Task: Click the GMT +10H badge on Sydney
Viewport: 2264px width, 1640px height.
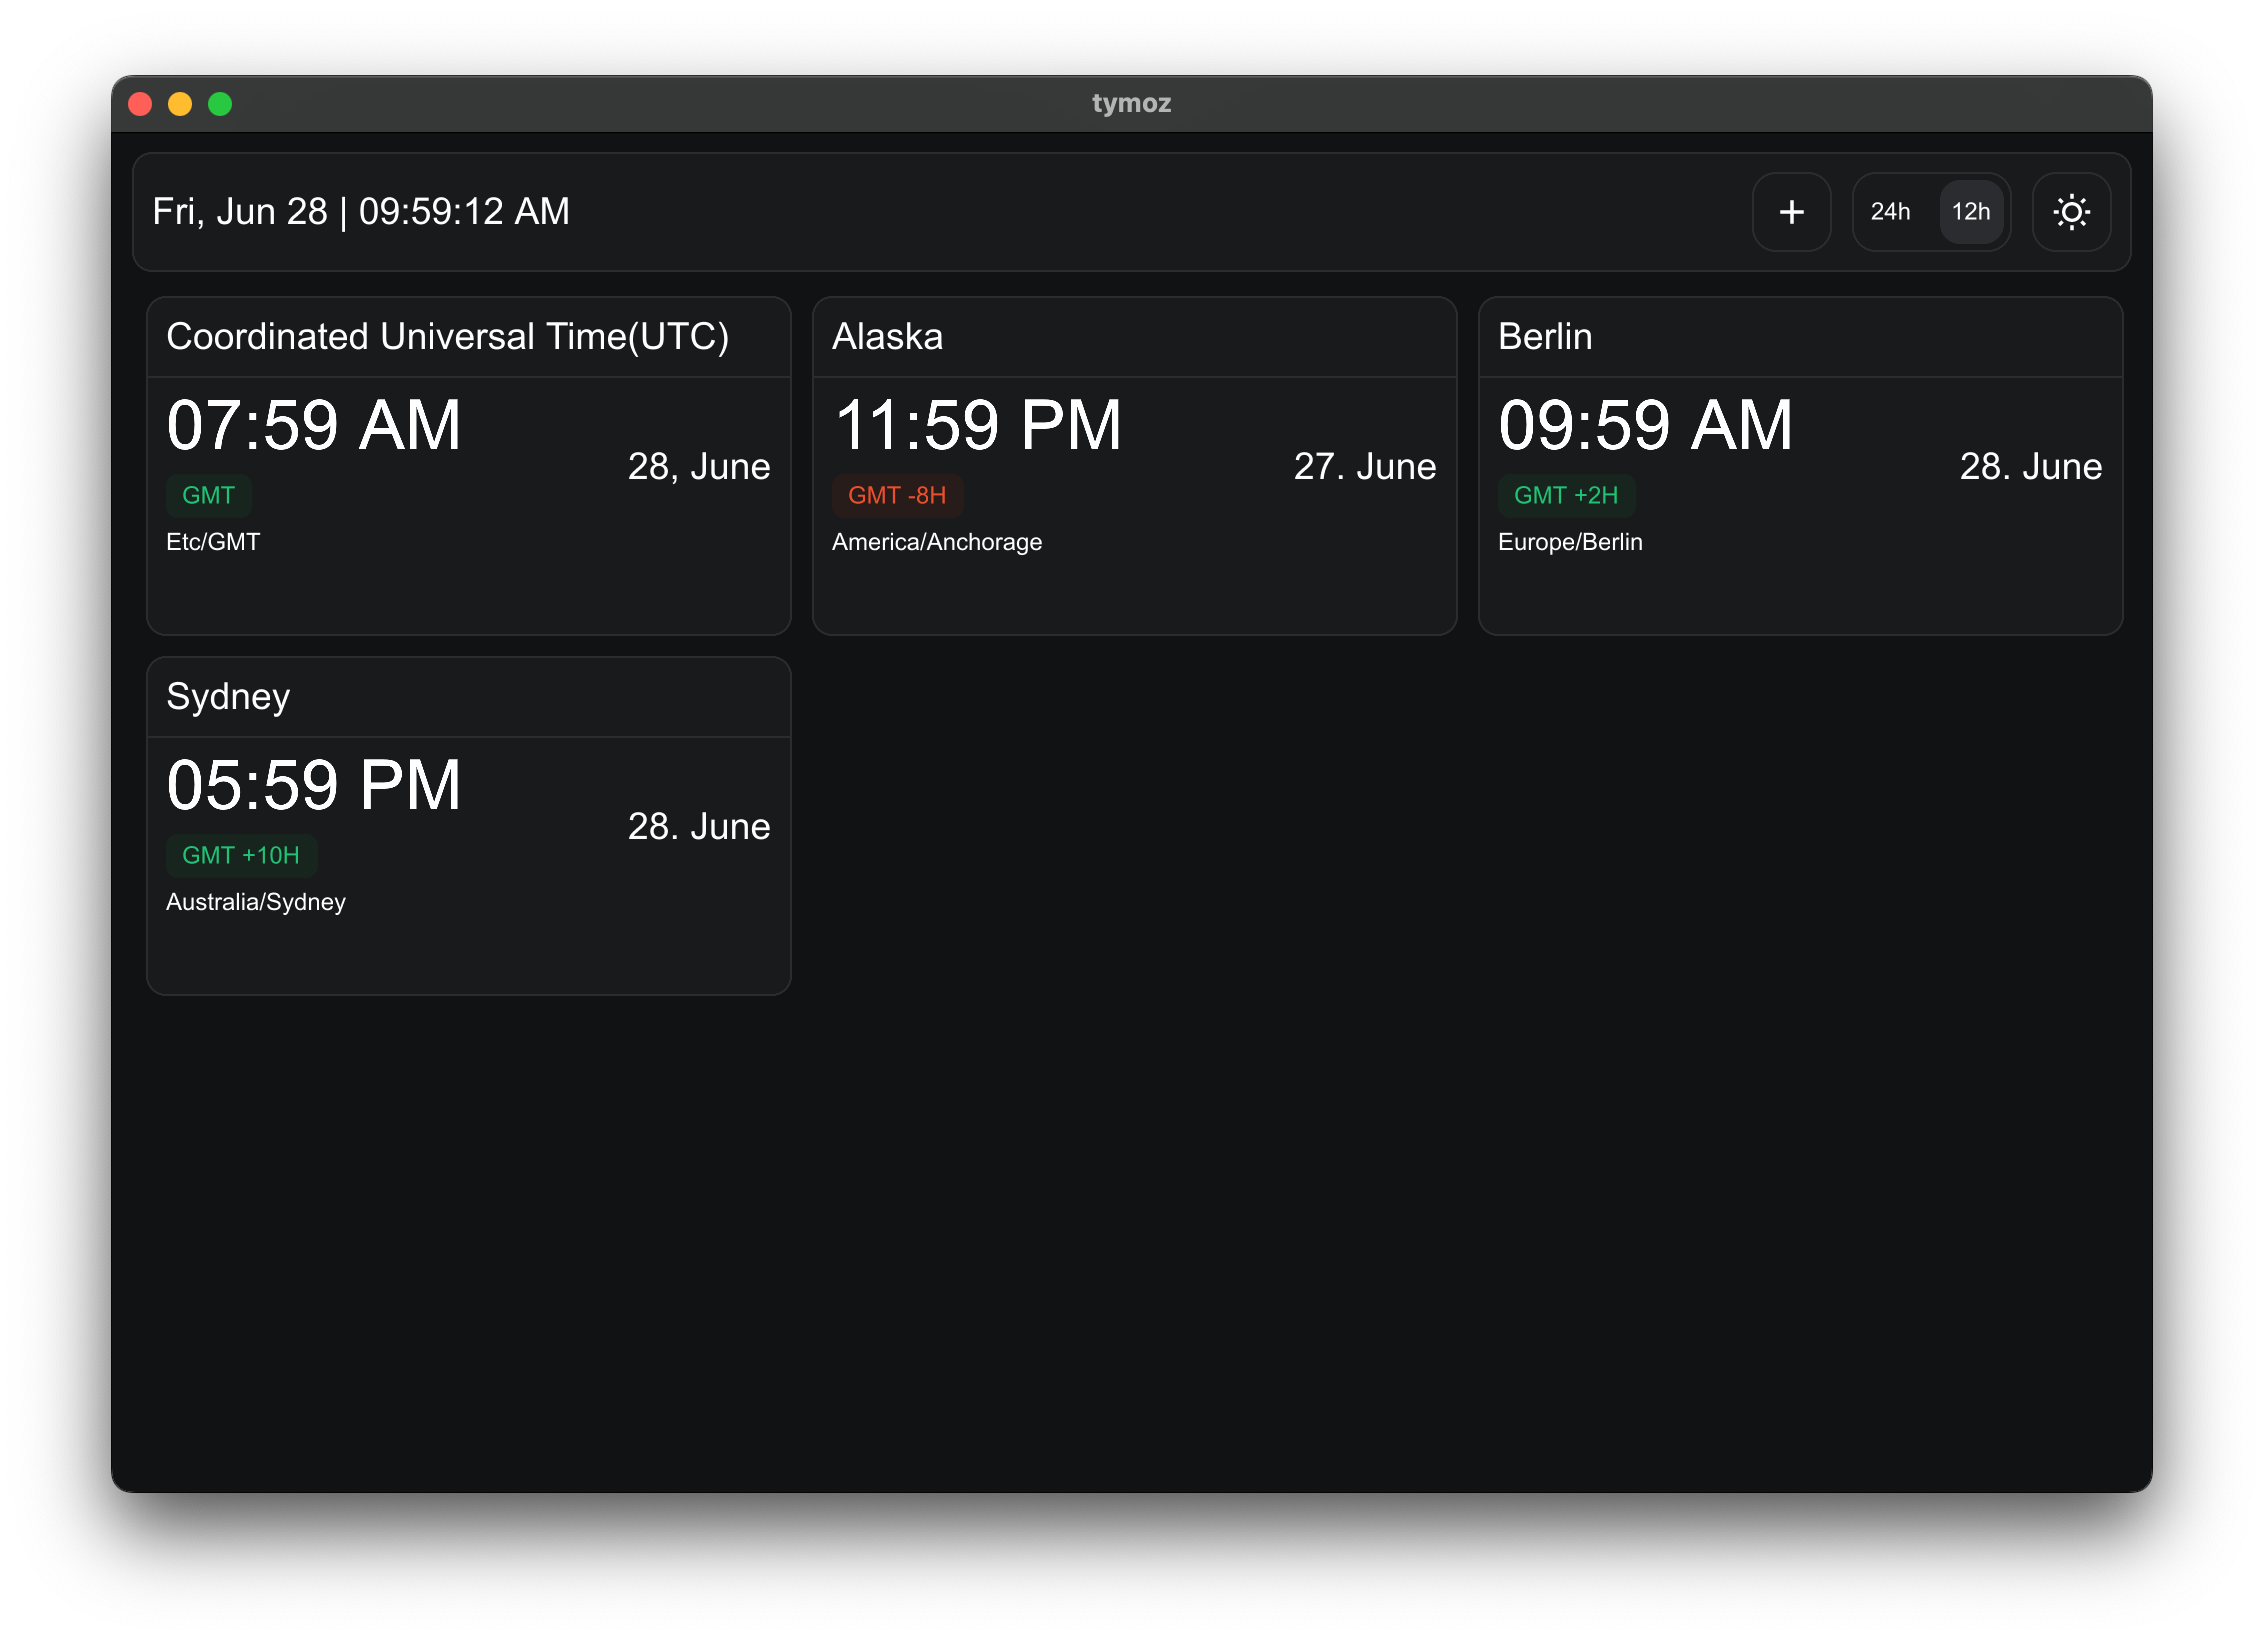Action: 240,855
